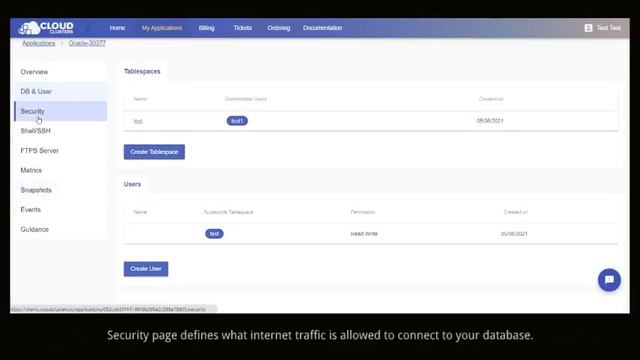Click the Read, Write permission cell
This screenshot has width=640, height=360.
[x=364, y=234]
